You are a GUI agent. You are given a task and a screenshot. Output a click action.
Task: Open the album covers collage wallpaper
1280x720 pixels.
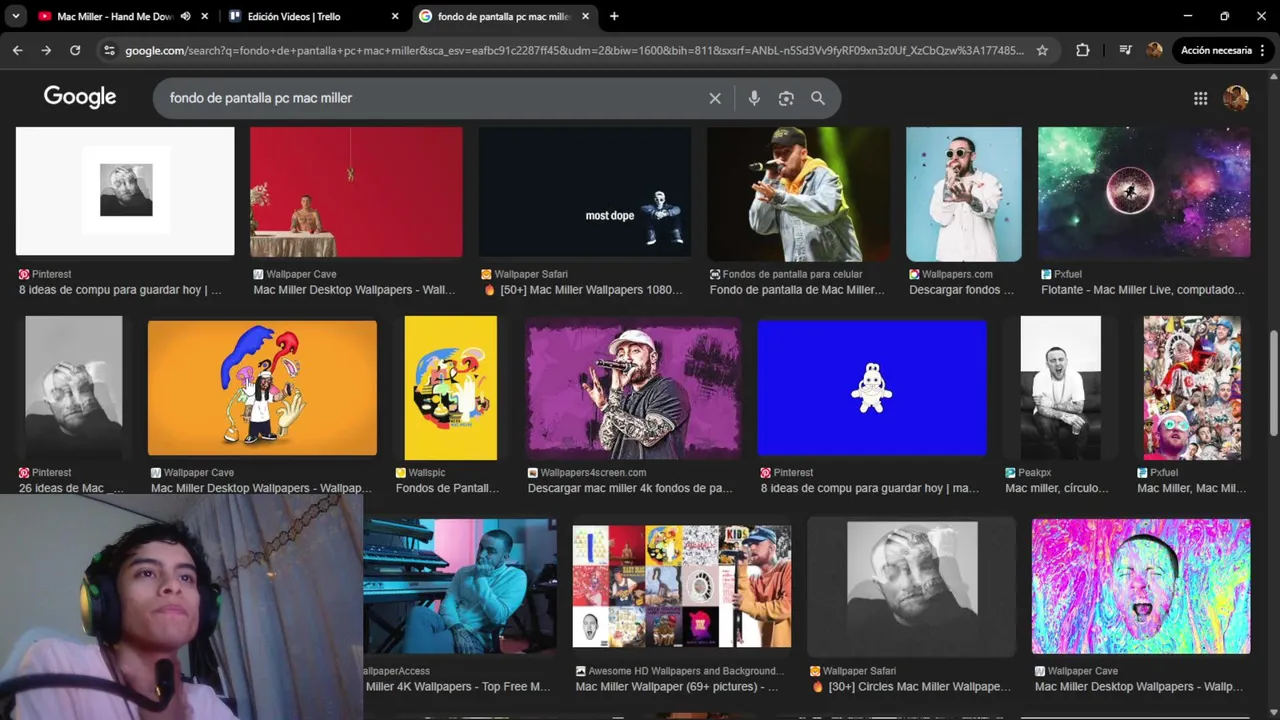682,587
